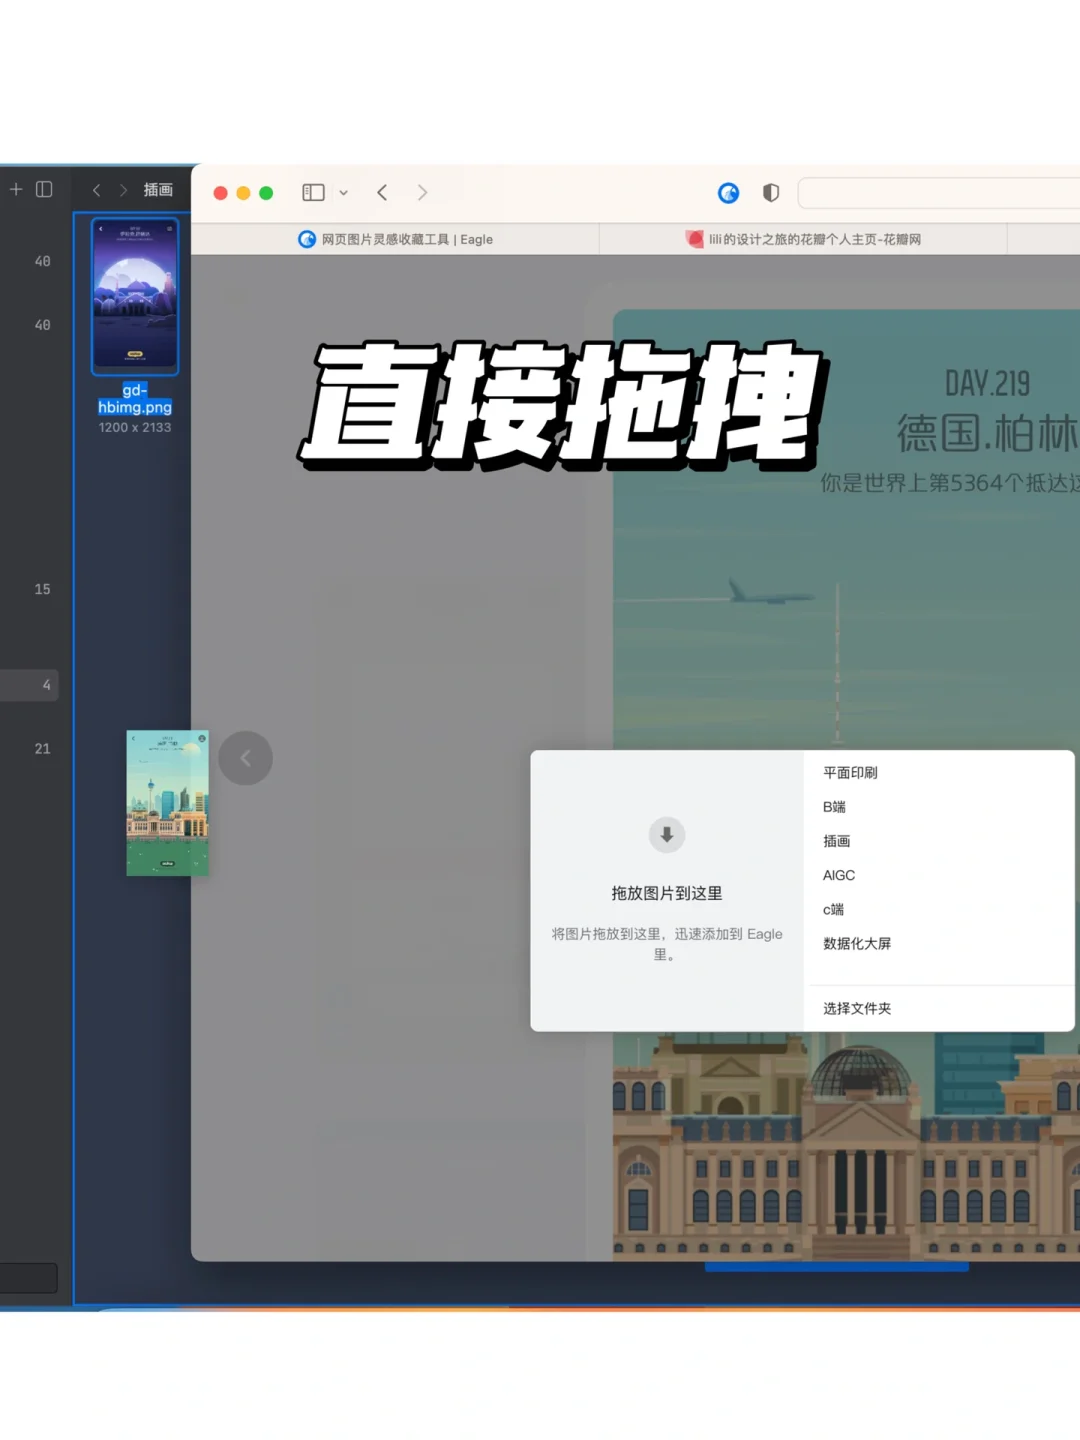Switch to the Eagle 网页图片灵感收藏工具 tab
Image resolution: width=1080 pixels, height=1440 pixels.
(396, 239)
